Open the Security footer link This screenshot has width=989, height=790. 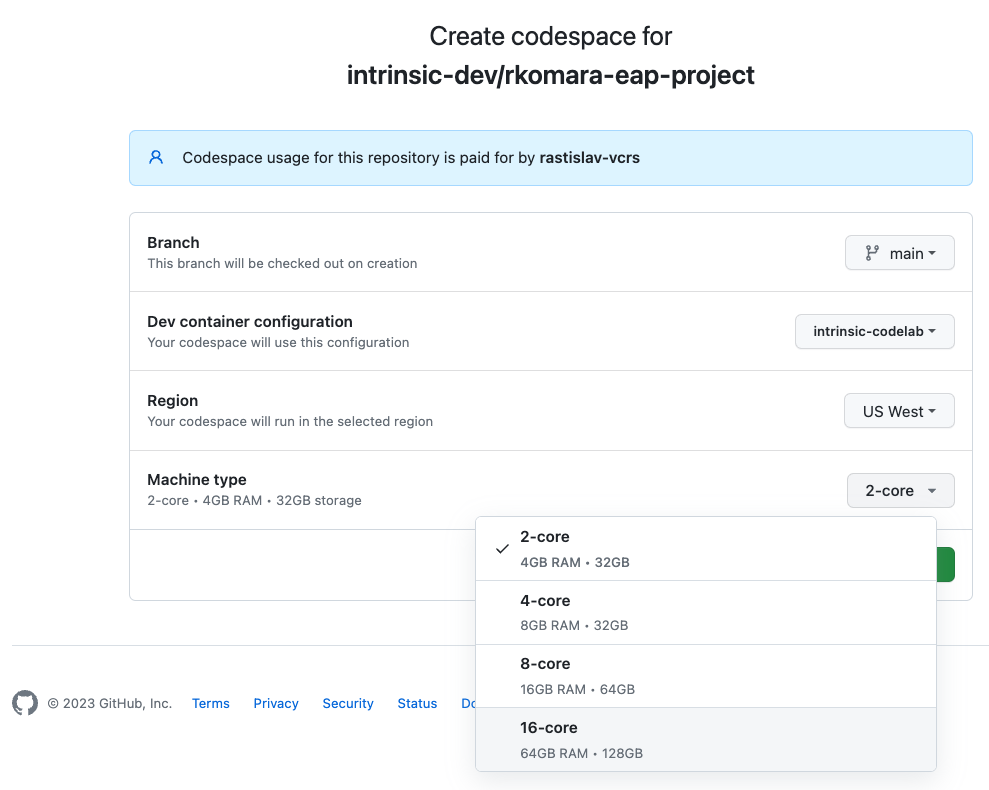[x=348, y=703]
